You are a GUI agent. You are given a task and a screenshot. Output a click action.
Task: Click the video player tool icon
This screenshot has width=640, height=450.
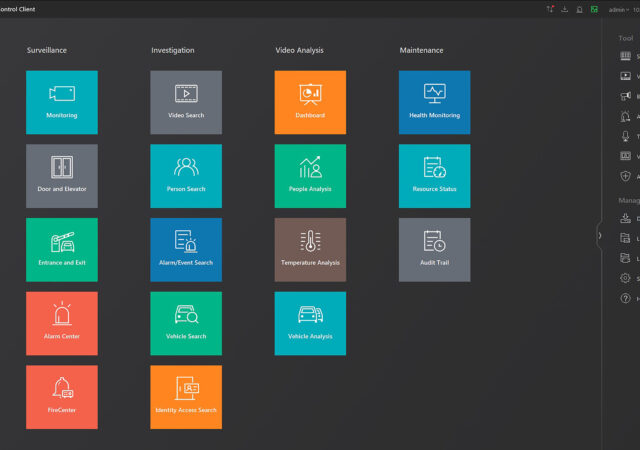[x=625, y=76]
